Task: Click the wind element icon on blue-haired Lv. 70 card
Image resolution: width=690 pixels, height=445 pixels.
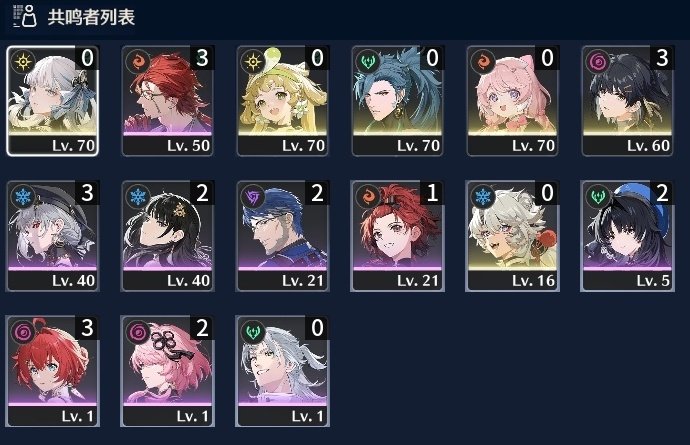Action: pos(368,61)
